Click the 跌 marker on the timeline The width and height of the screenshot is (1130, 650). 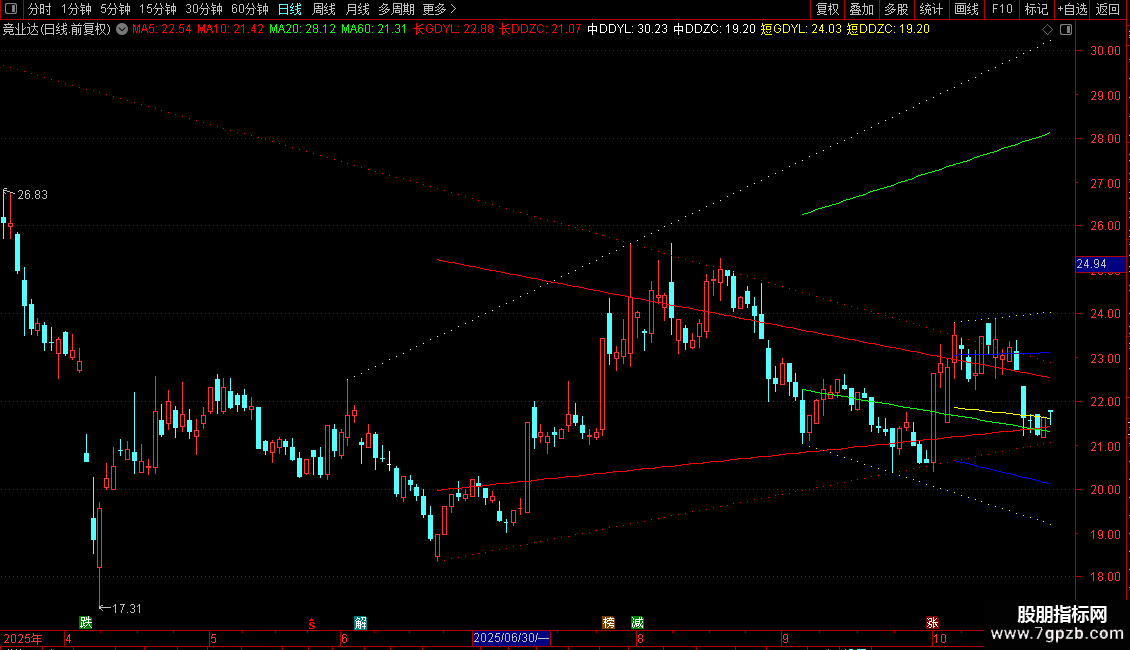pos(86,623)
